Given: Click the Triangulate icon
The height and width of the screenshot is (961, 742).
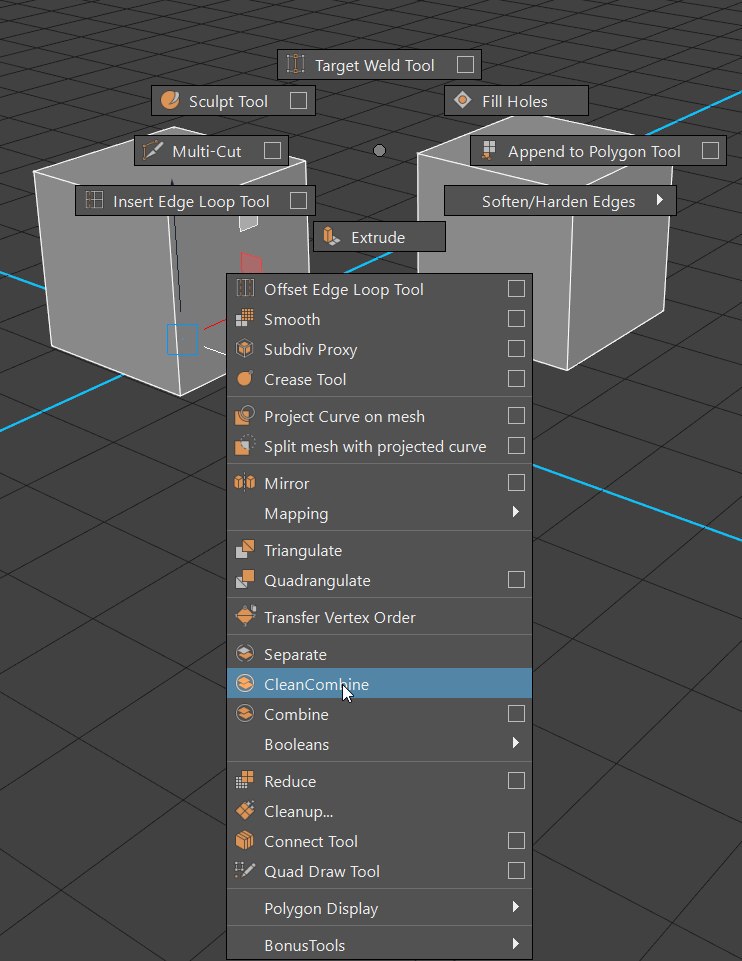Looking at the screenshot, I should 245,549.
